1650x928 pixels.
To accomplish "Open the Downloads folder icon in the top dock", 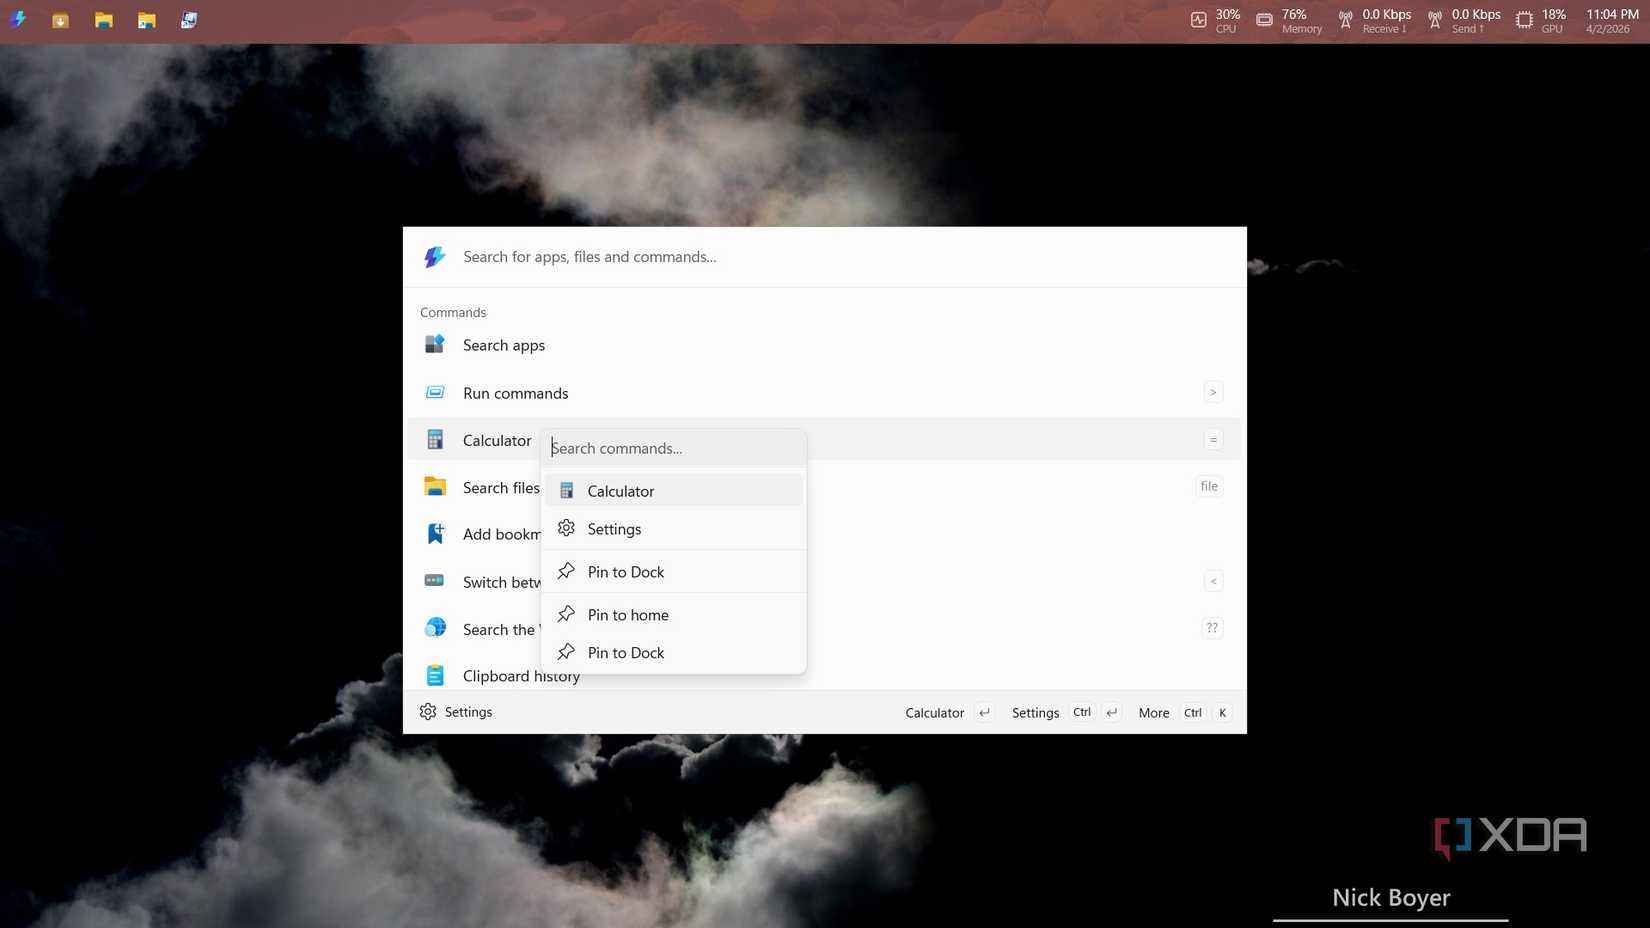I will pos(60,20).
